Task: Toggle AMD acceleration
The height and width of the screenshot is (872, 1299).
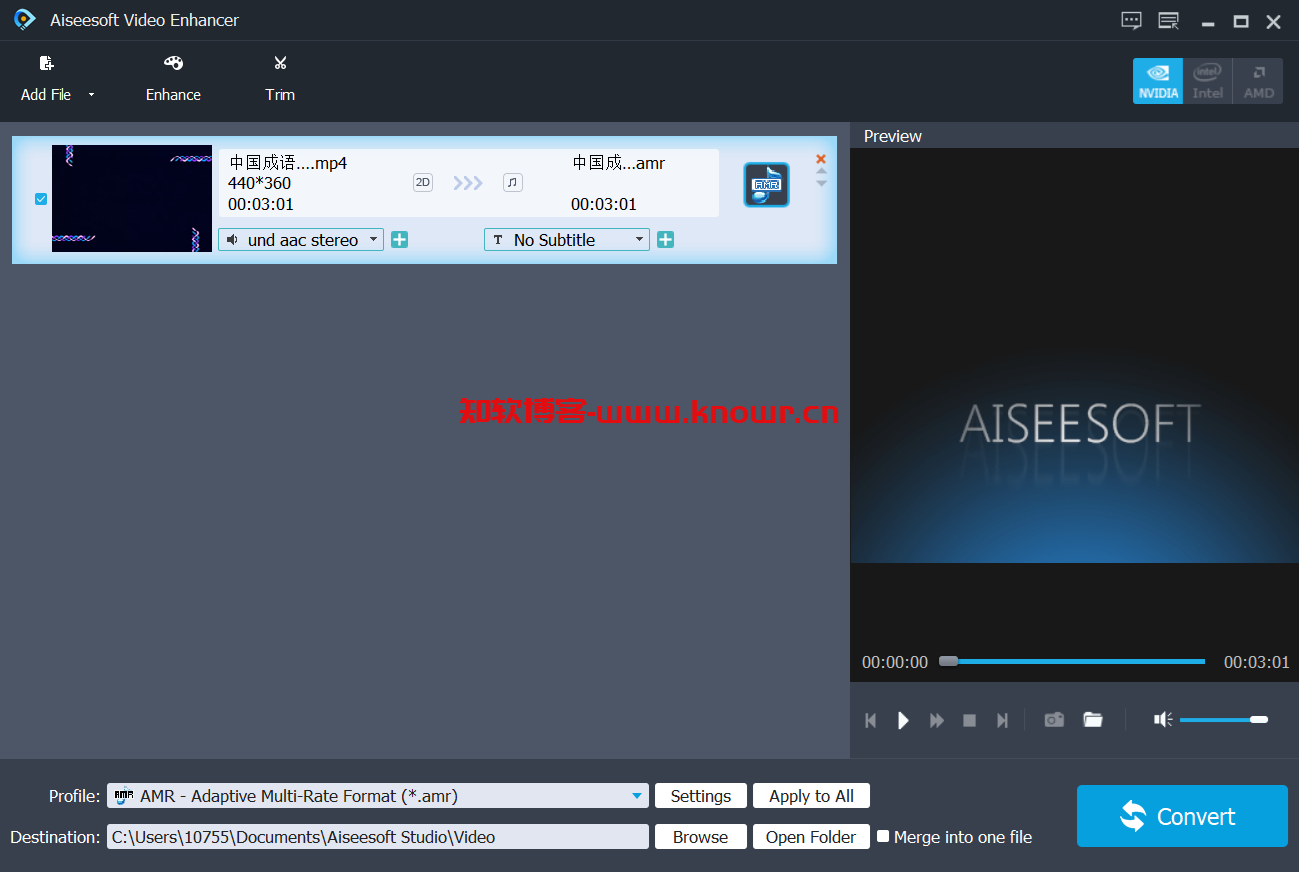Action: point(1258,81)
